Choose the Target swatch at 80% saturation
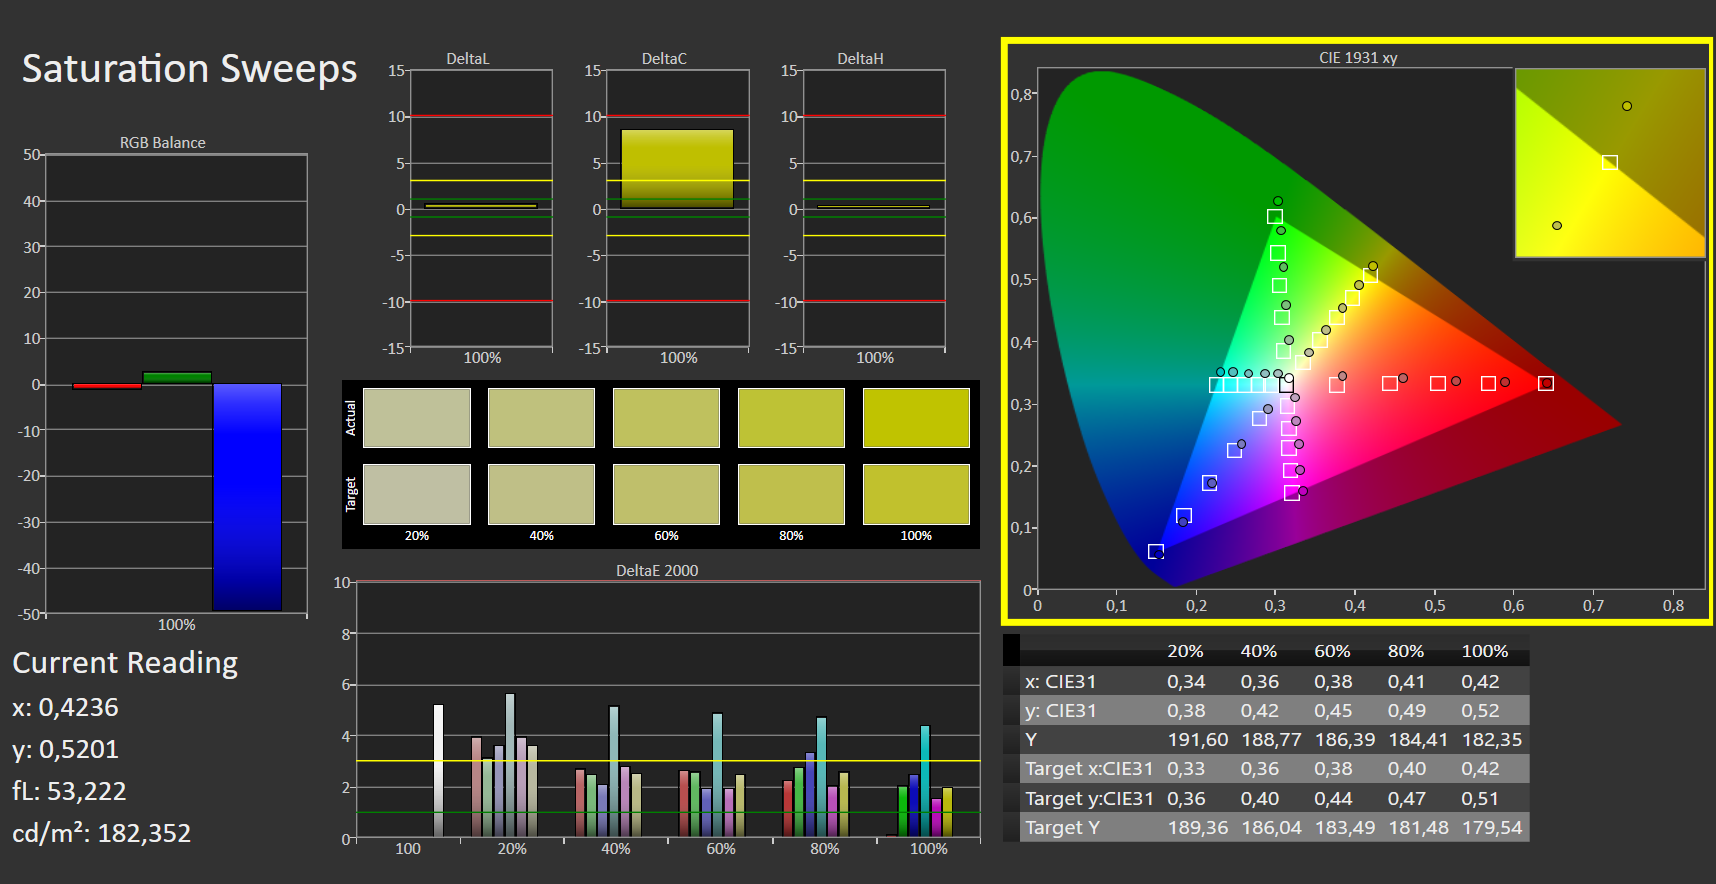The image size is (1716, 884). (x=791, y=494)
